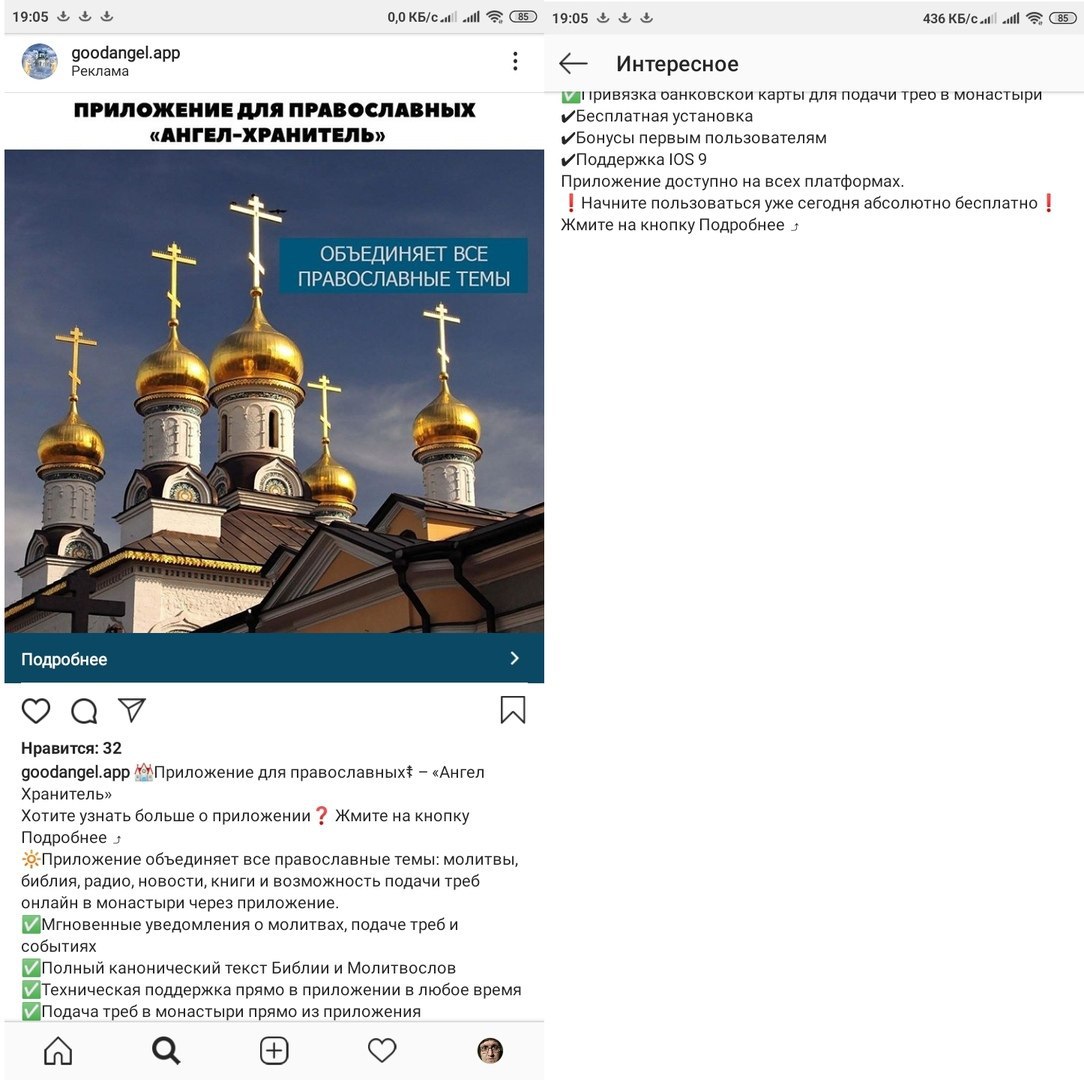The image size is (1084, 1080).
Task: Share post with paper plane icon
Action: 131,710
